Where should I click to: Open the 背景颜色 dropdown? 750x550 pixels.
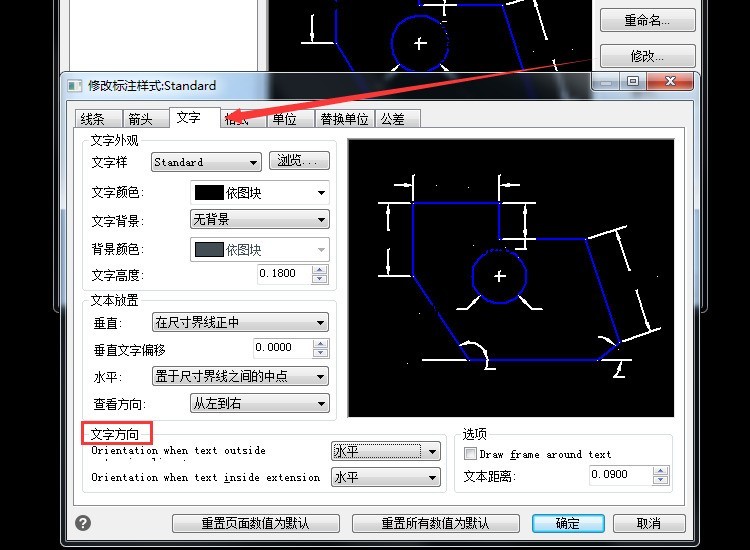[x=260, y=250]
